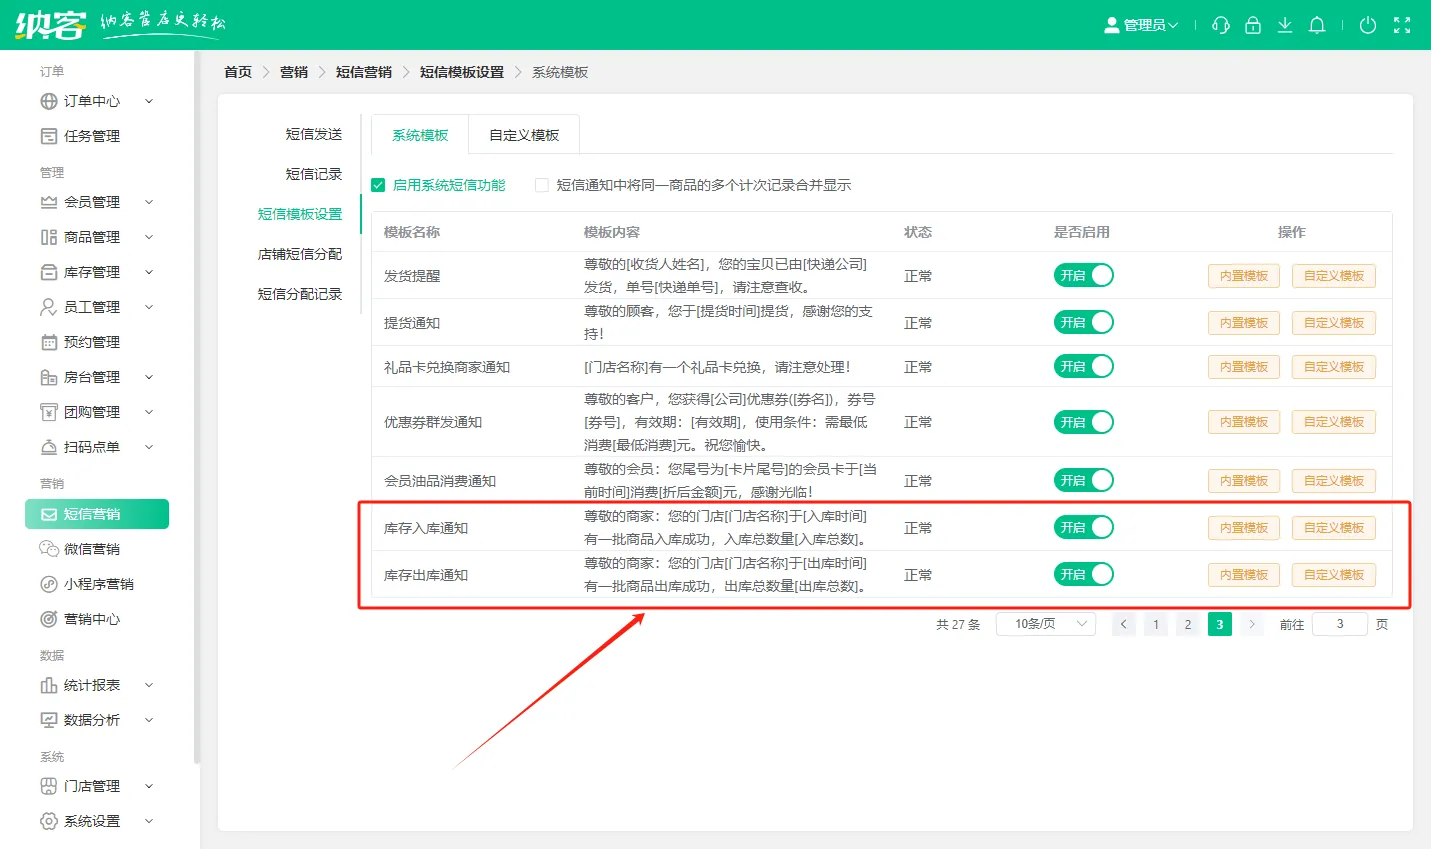This screenshot has width=1431, height=849.
Task: Click the lock screen icon
Action: point(1252,25)
